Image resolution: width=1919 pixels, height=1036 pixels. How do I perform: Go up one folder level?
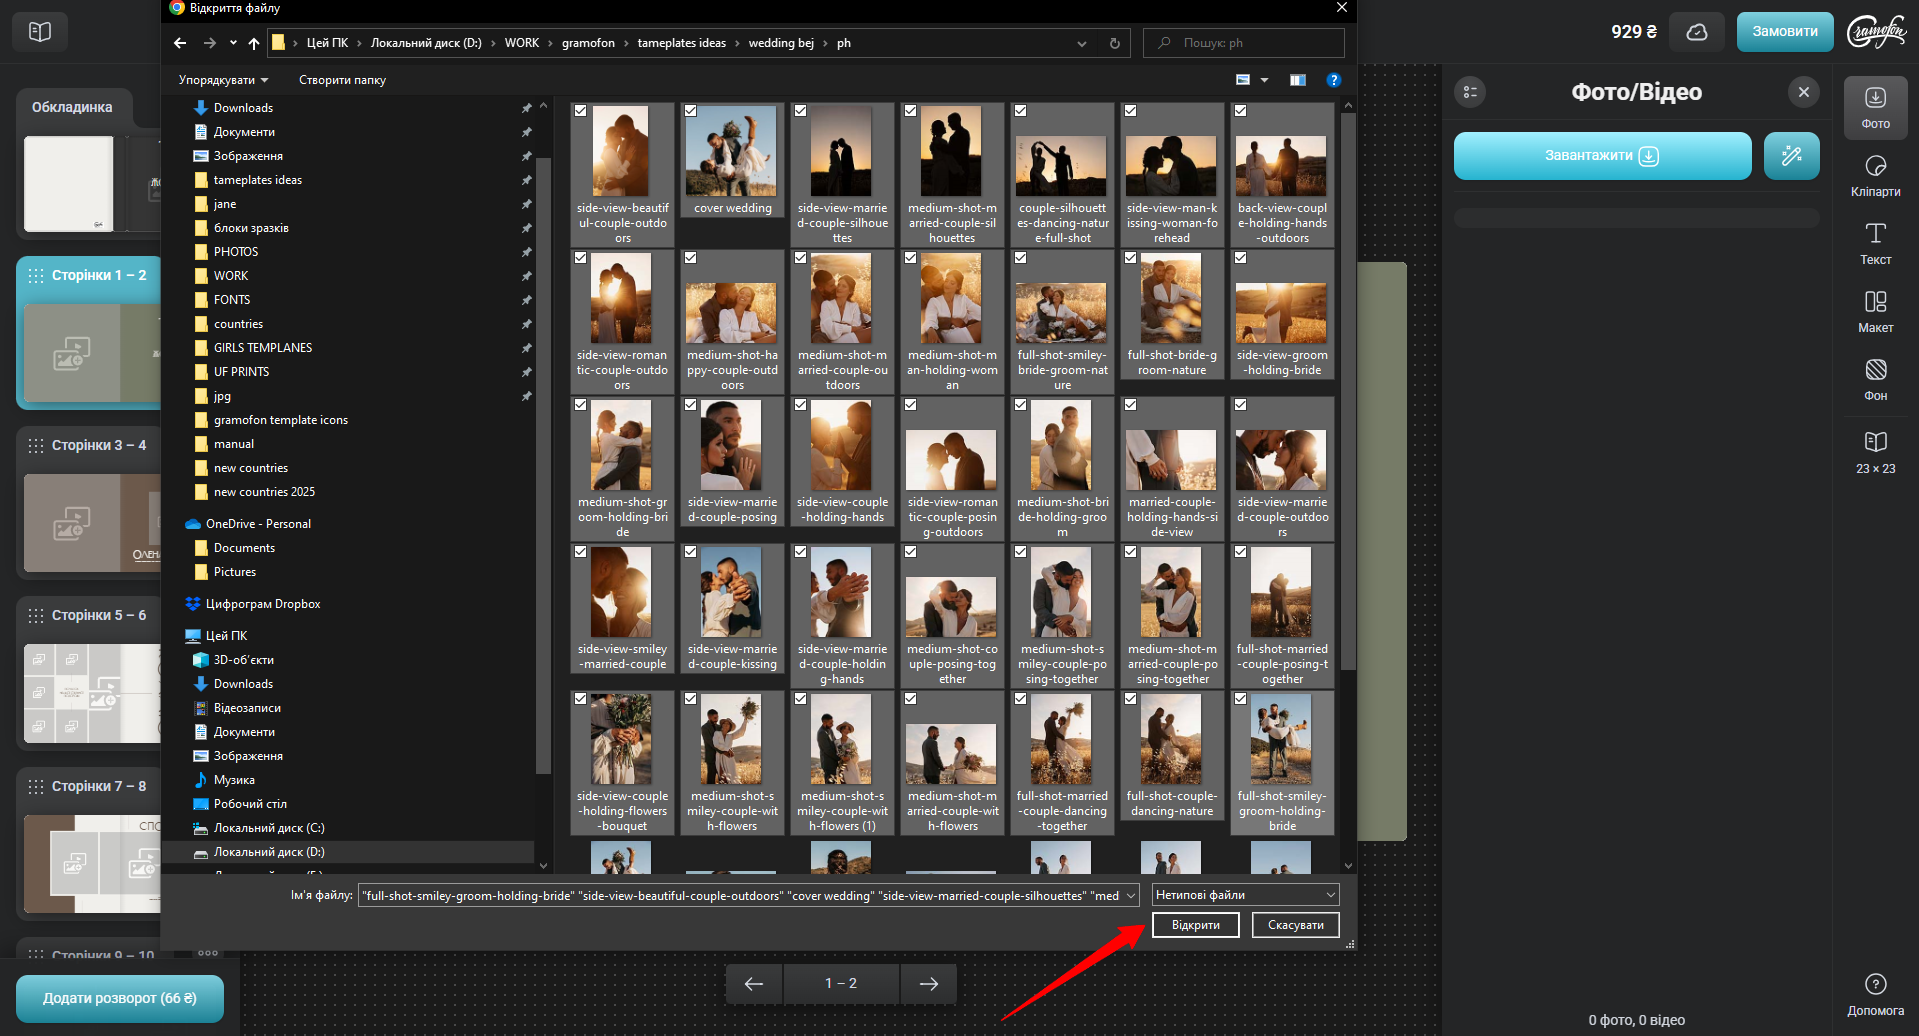pos(254,43)
